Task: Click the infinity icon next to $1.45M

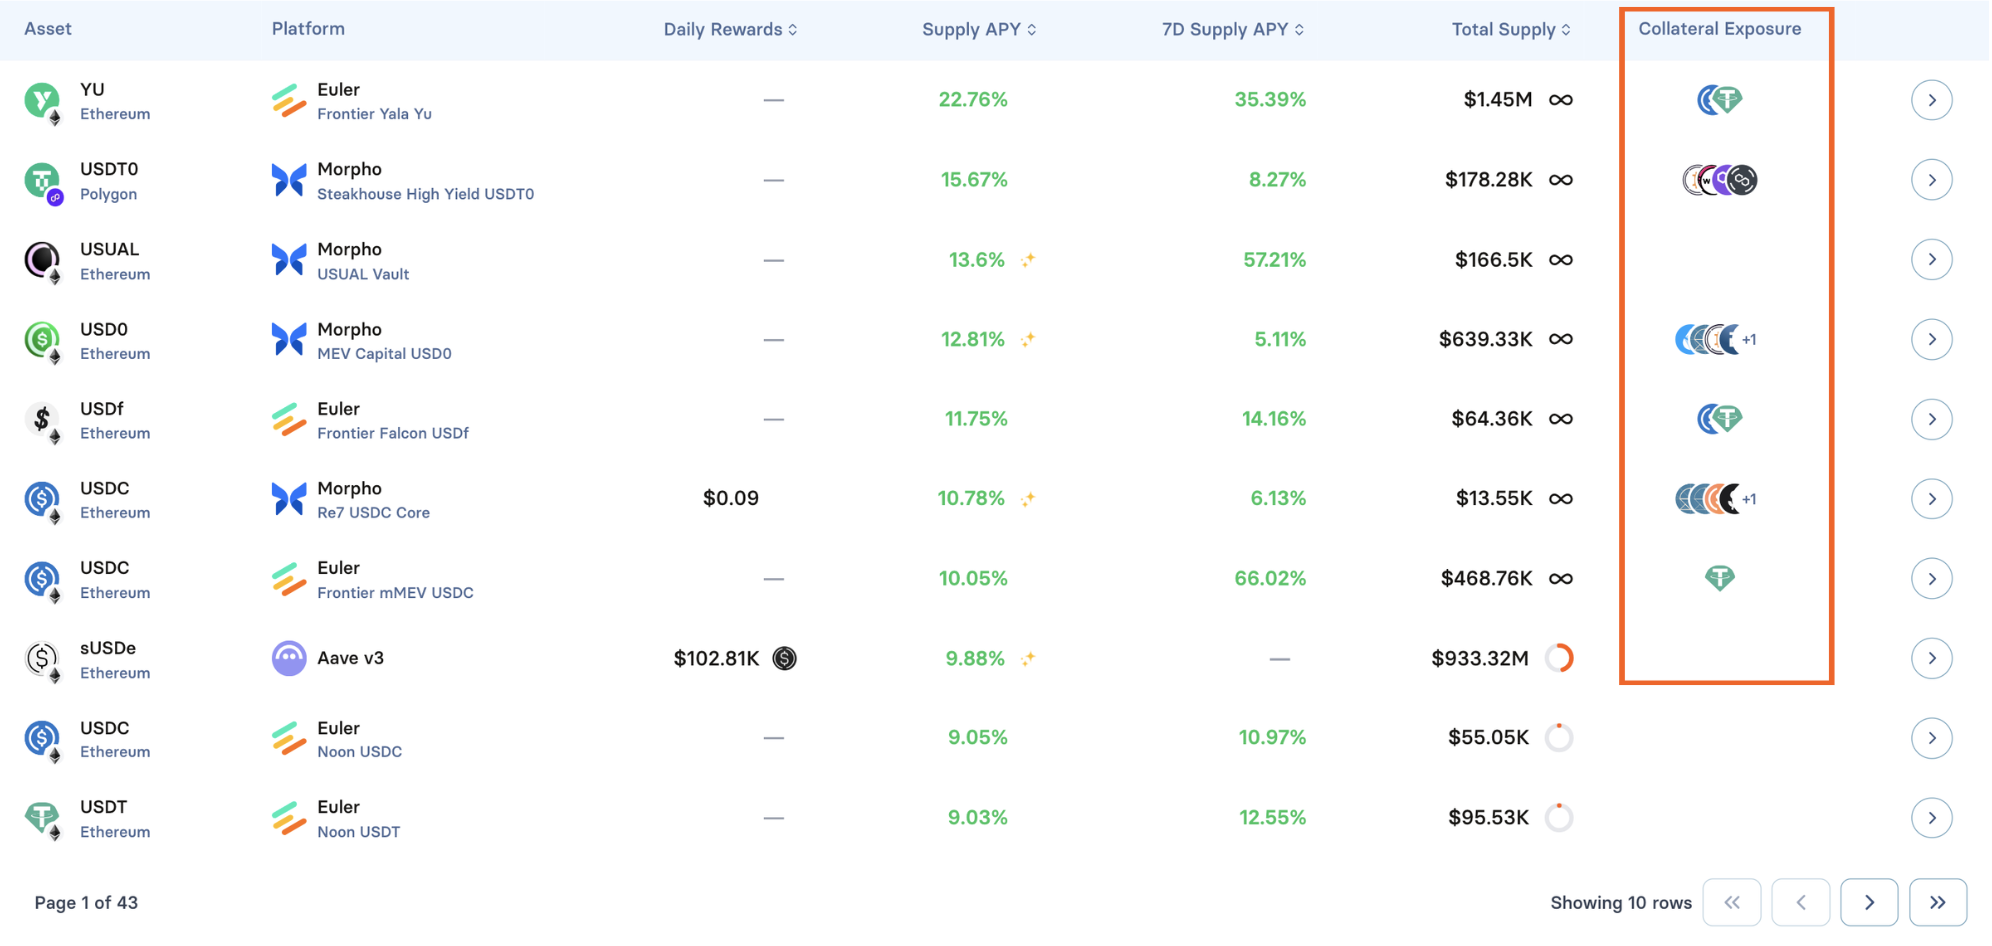Action: point(1560,100)
